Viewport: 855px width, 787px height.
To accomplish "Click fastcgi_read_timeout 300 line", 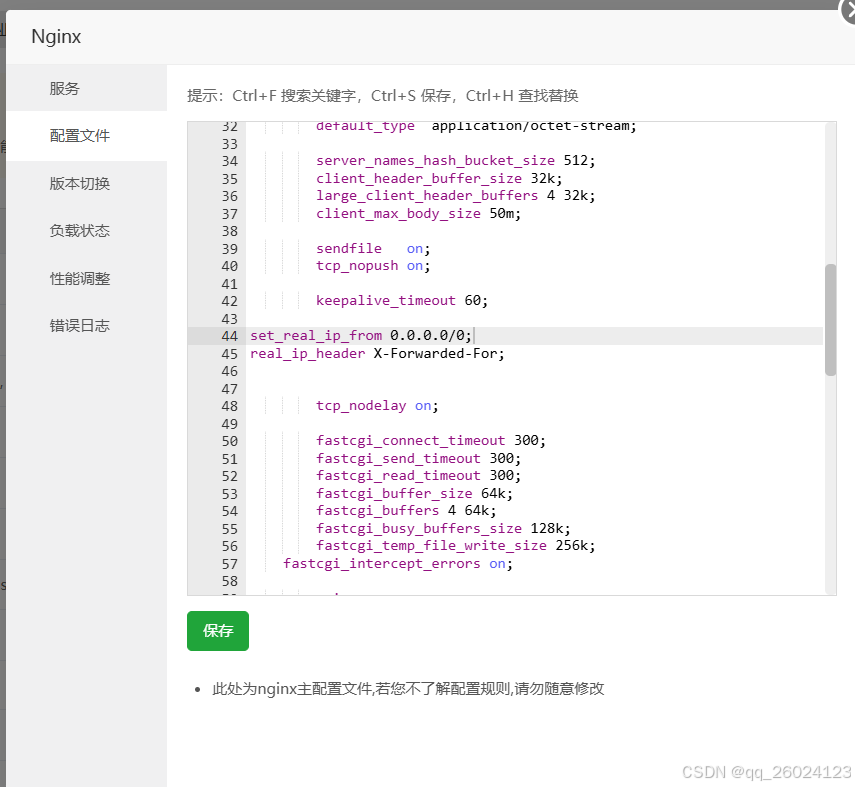I will 418,476.
